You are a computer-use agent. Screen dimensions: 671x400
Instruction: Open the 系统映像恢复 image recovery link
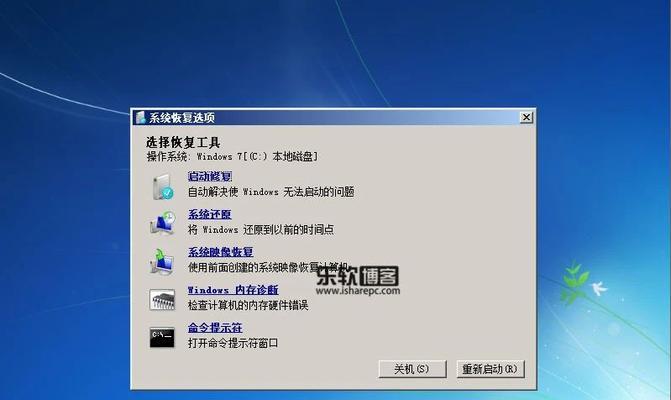(x=221, y=252)
